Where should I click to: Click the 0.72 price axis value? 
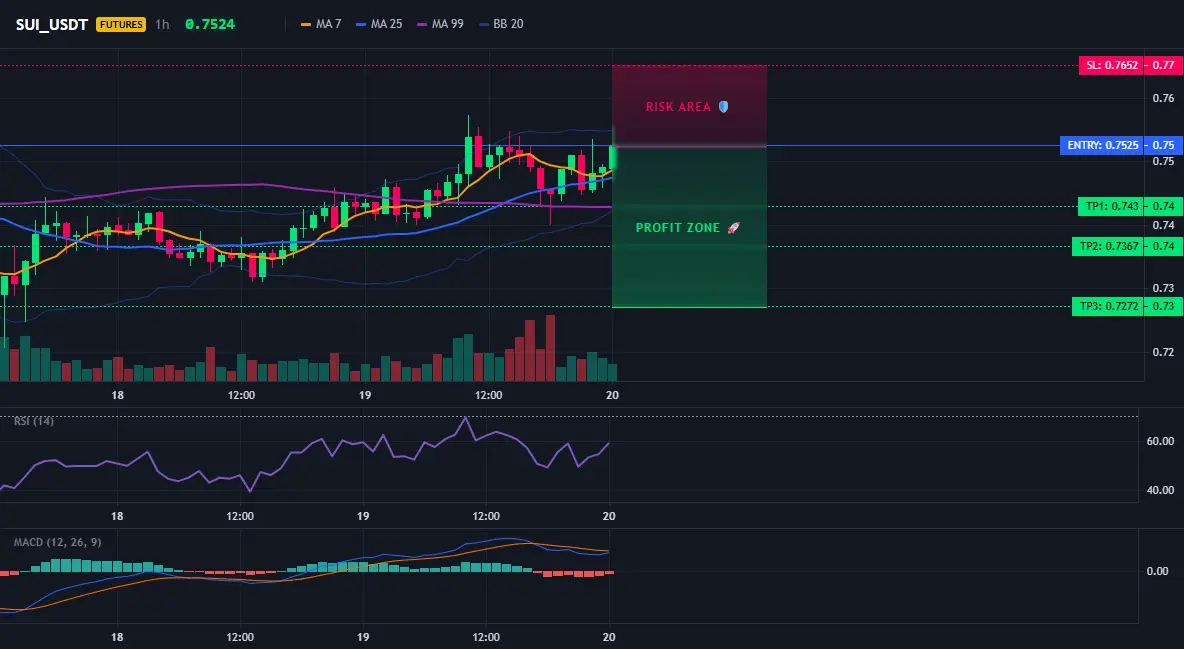(1164, 352)
